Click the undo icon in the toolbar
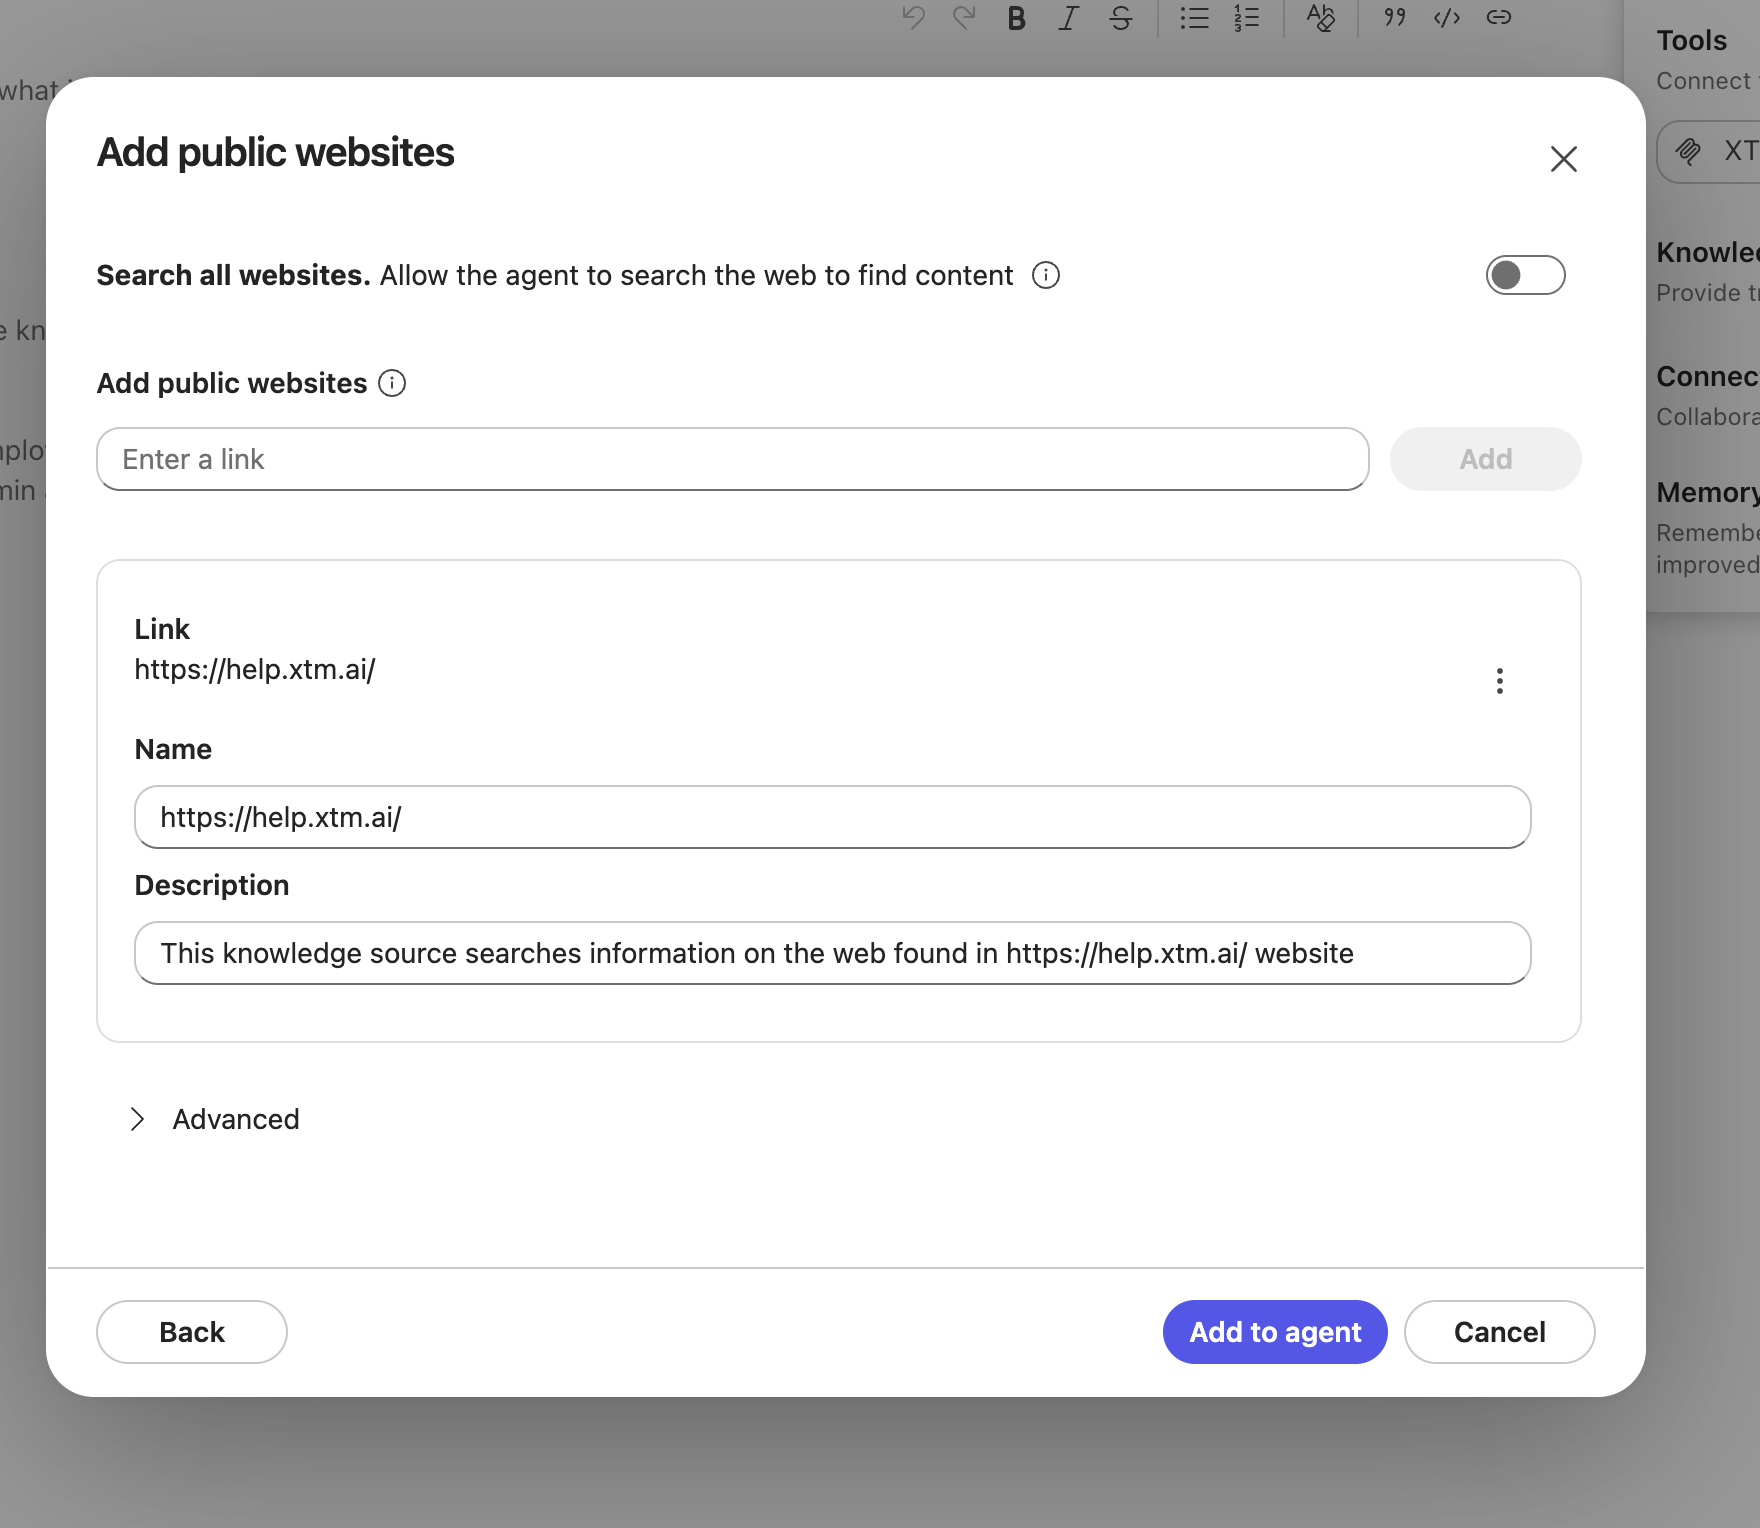This screenshot has width=1760, height=1528. tap(913, 18)
